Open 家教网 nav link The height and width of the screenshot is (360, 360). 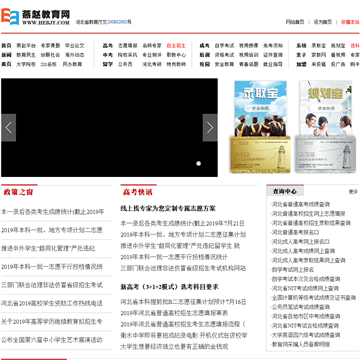coord(319,55)
